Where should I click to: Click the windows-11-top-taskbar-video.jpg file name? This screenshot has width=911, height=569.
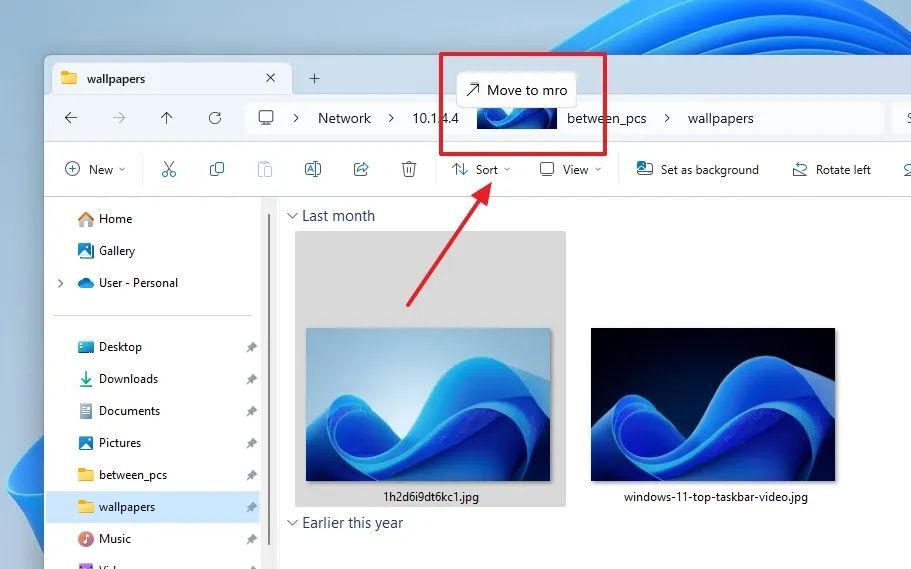716,497
